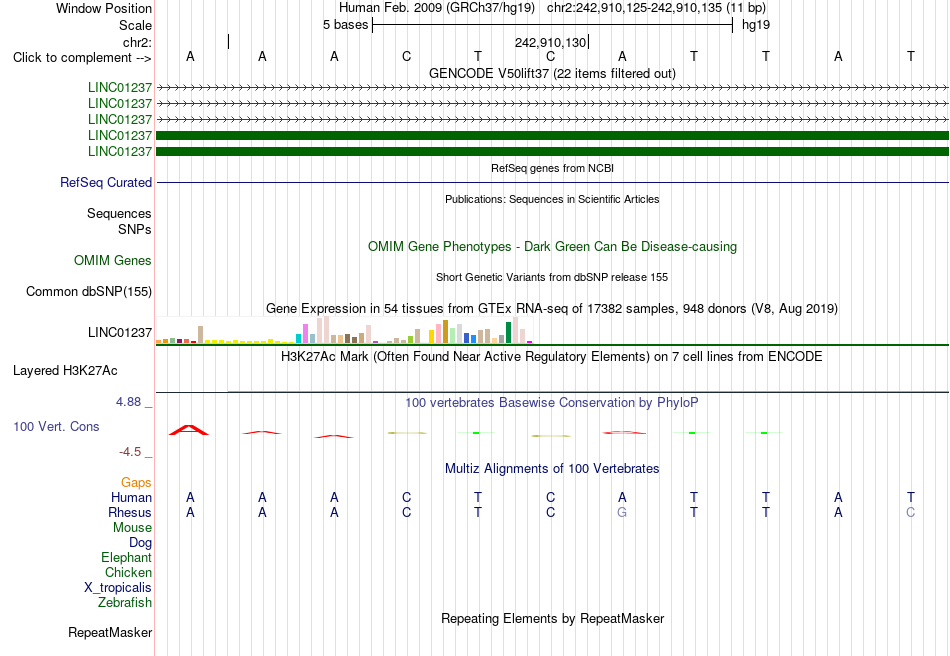Click the Common dbSNP(155) track label
The height and width of the screenshot is (656, 950).
click(x=89, y=291)
